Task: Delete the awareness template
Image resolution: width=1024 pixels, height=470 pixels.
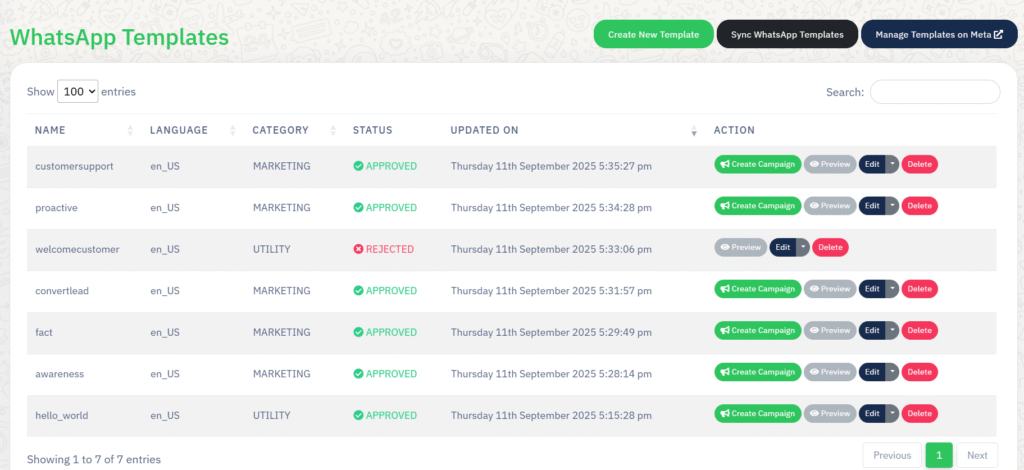Action: pos(920,372)
